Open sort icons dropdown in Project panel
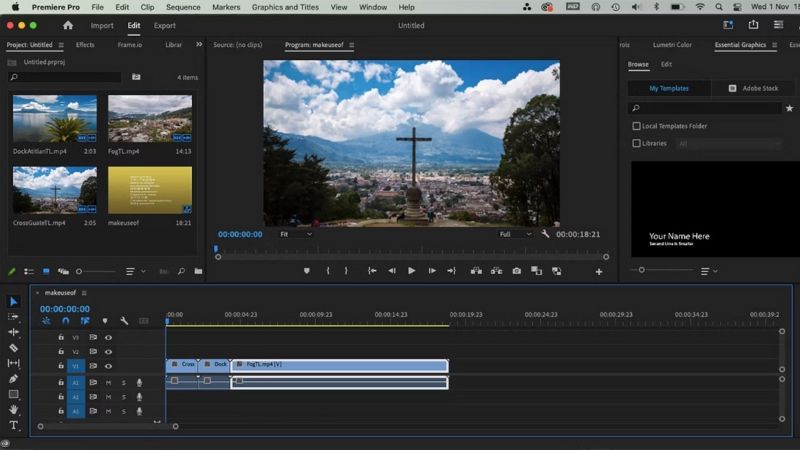 click(135, 271)
